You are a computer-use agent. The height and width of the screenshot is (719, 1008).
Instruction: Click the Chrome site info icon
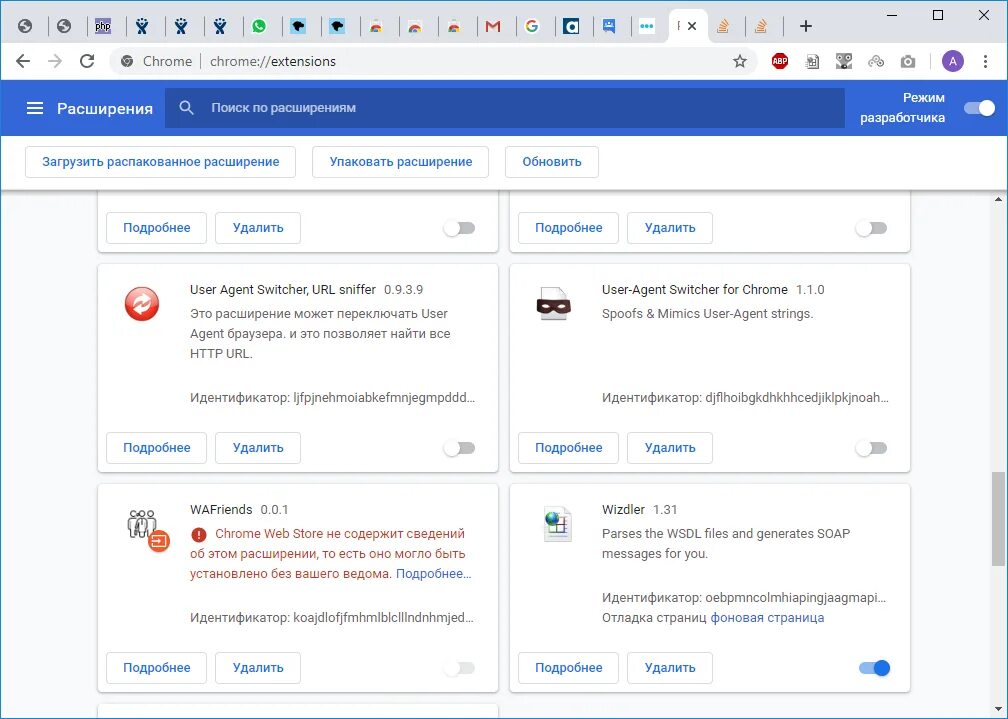pyautogui.click(x=127, y=61)
